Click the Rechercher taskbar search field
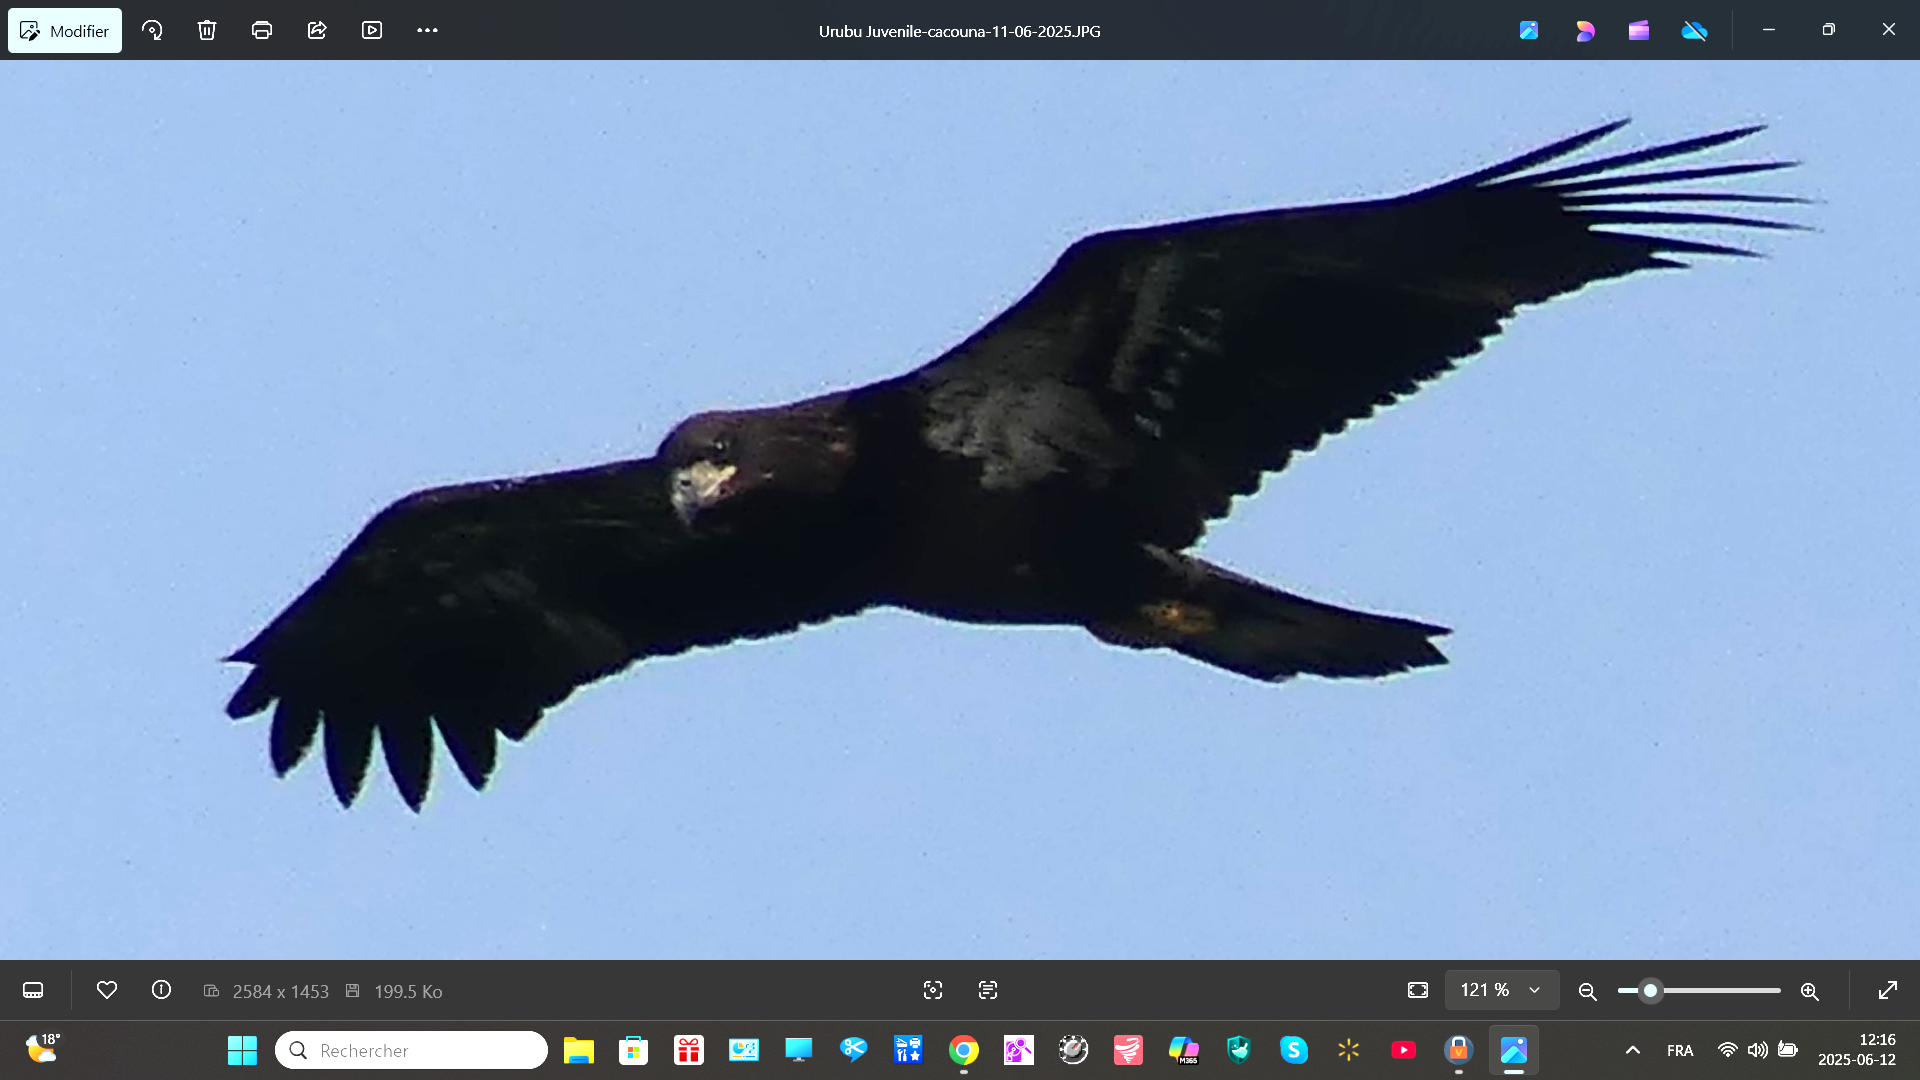This screenshot has width=1920, height=1080. coord(412,1050)
